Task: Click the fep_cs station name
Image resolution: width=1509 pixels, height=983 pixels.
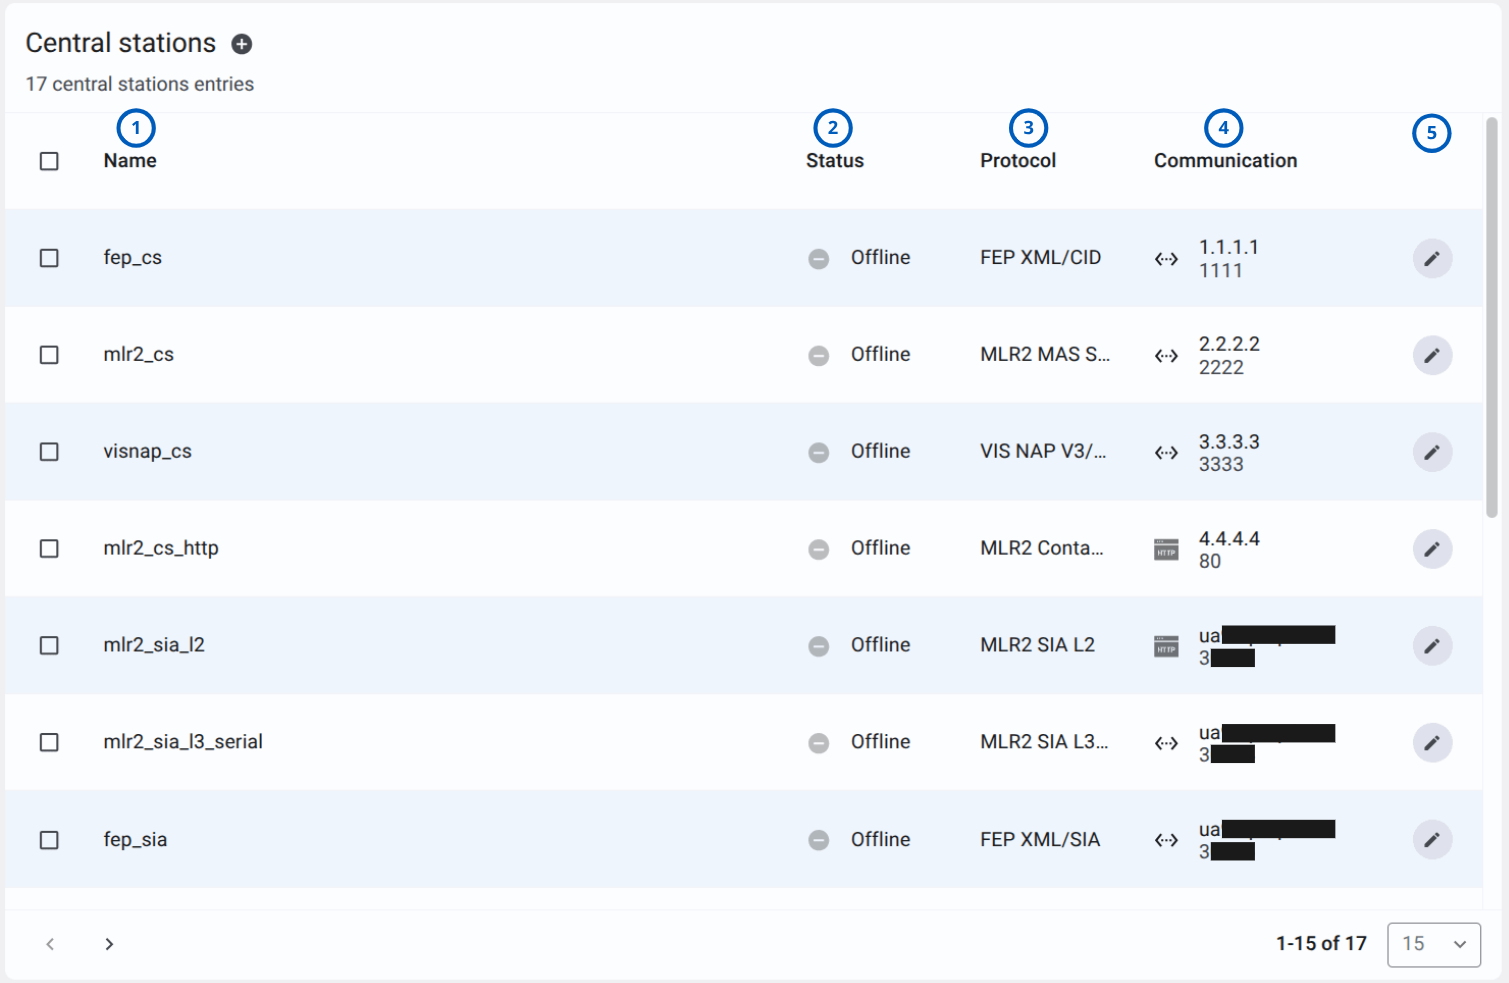Action: (133, 258)
